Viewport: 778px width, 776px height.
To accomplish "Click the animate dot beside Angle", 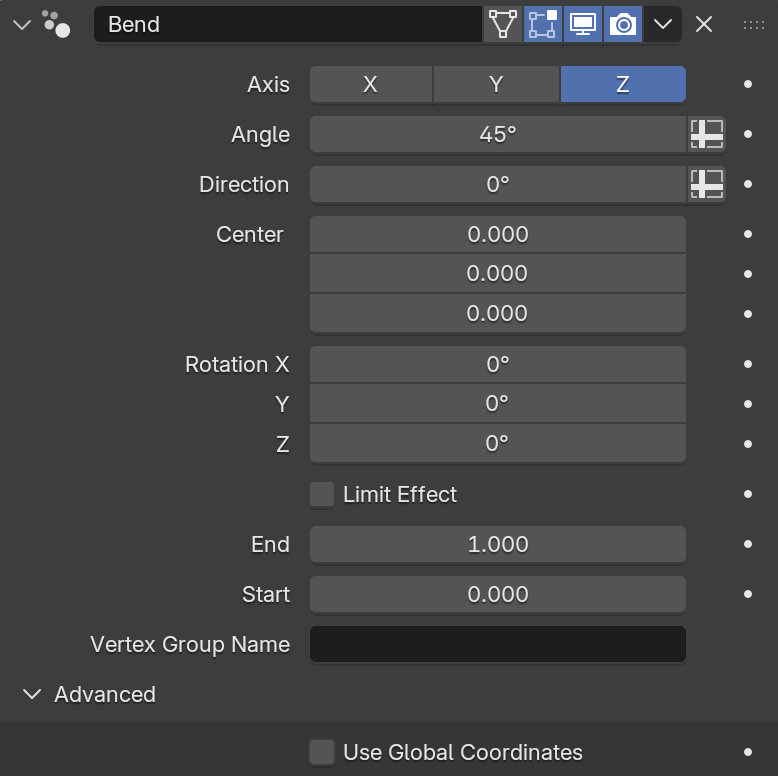I will pos(748,134).
